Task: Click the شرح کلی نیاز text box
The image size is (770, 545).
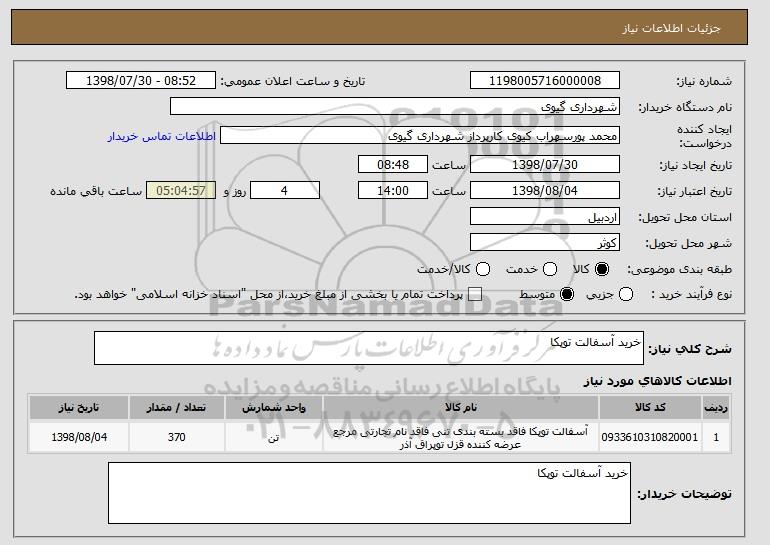Action: pyautogui.click(x=369, y=348)
